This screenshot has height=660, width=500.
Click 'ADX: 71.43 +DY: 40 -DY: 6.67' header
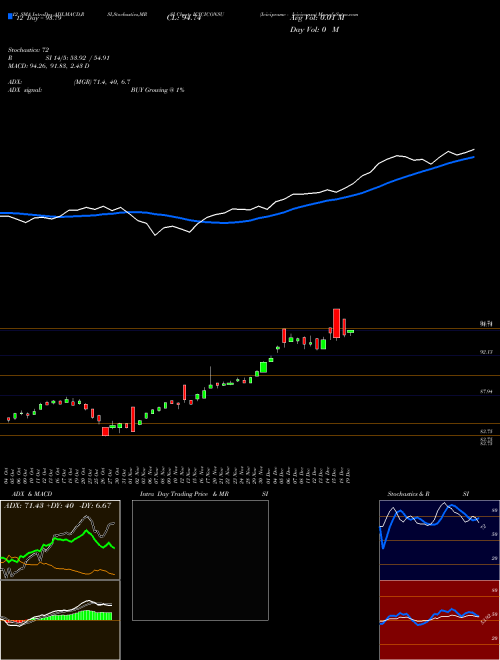pos(57,505)
